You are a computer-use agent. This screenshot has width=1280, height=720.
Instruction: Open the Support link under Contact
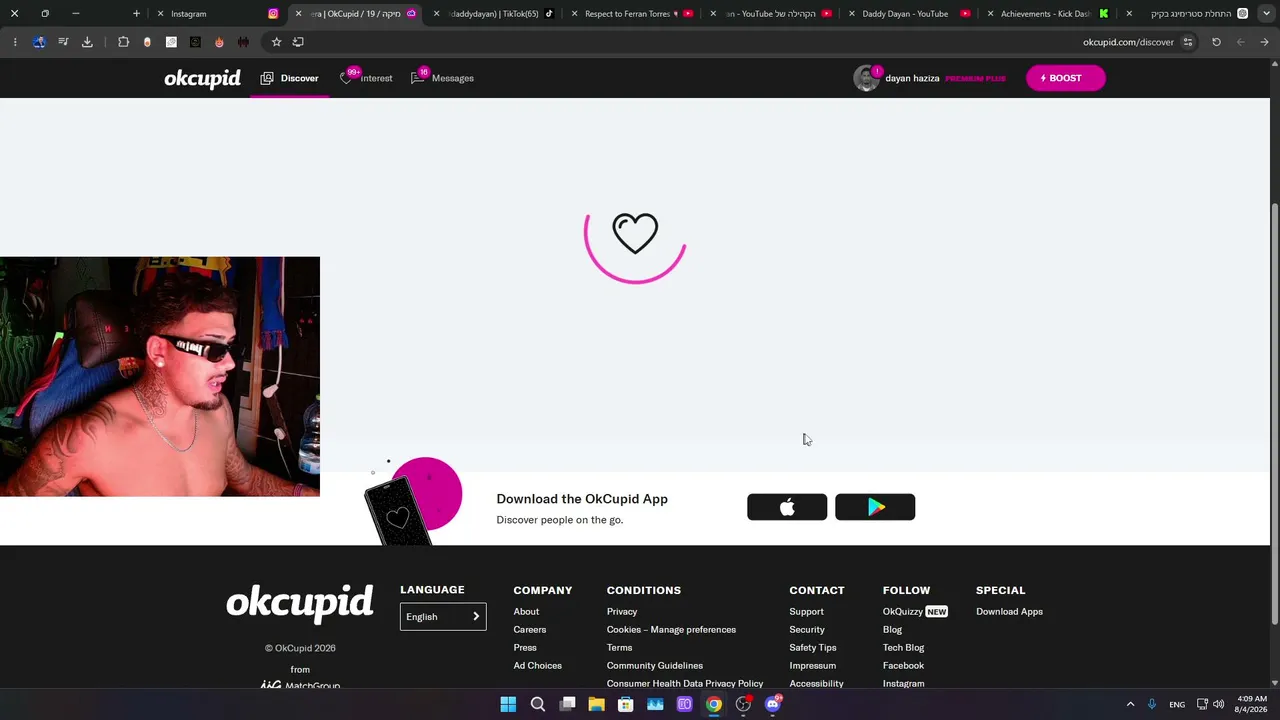coord(807,612)
